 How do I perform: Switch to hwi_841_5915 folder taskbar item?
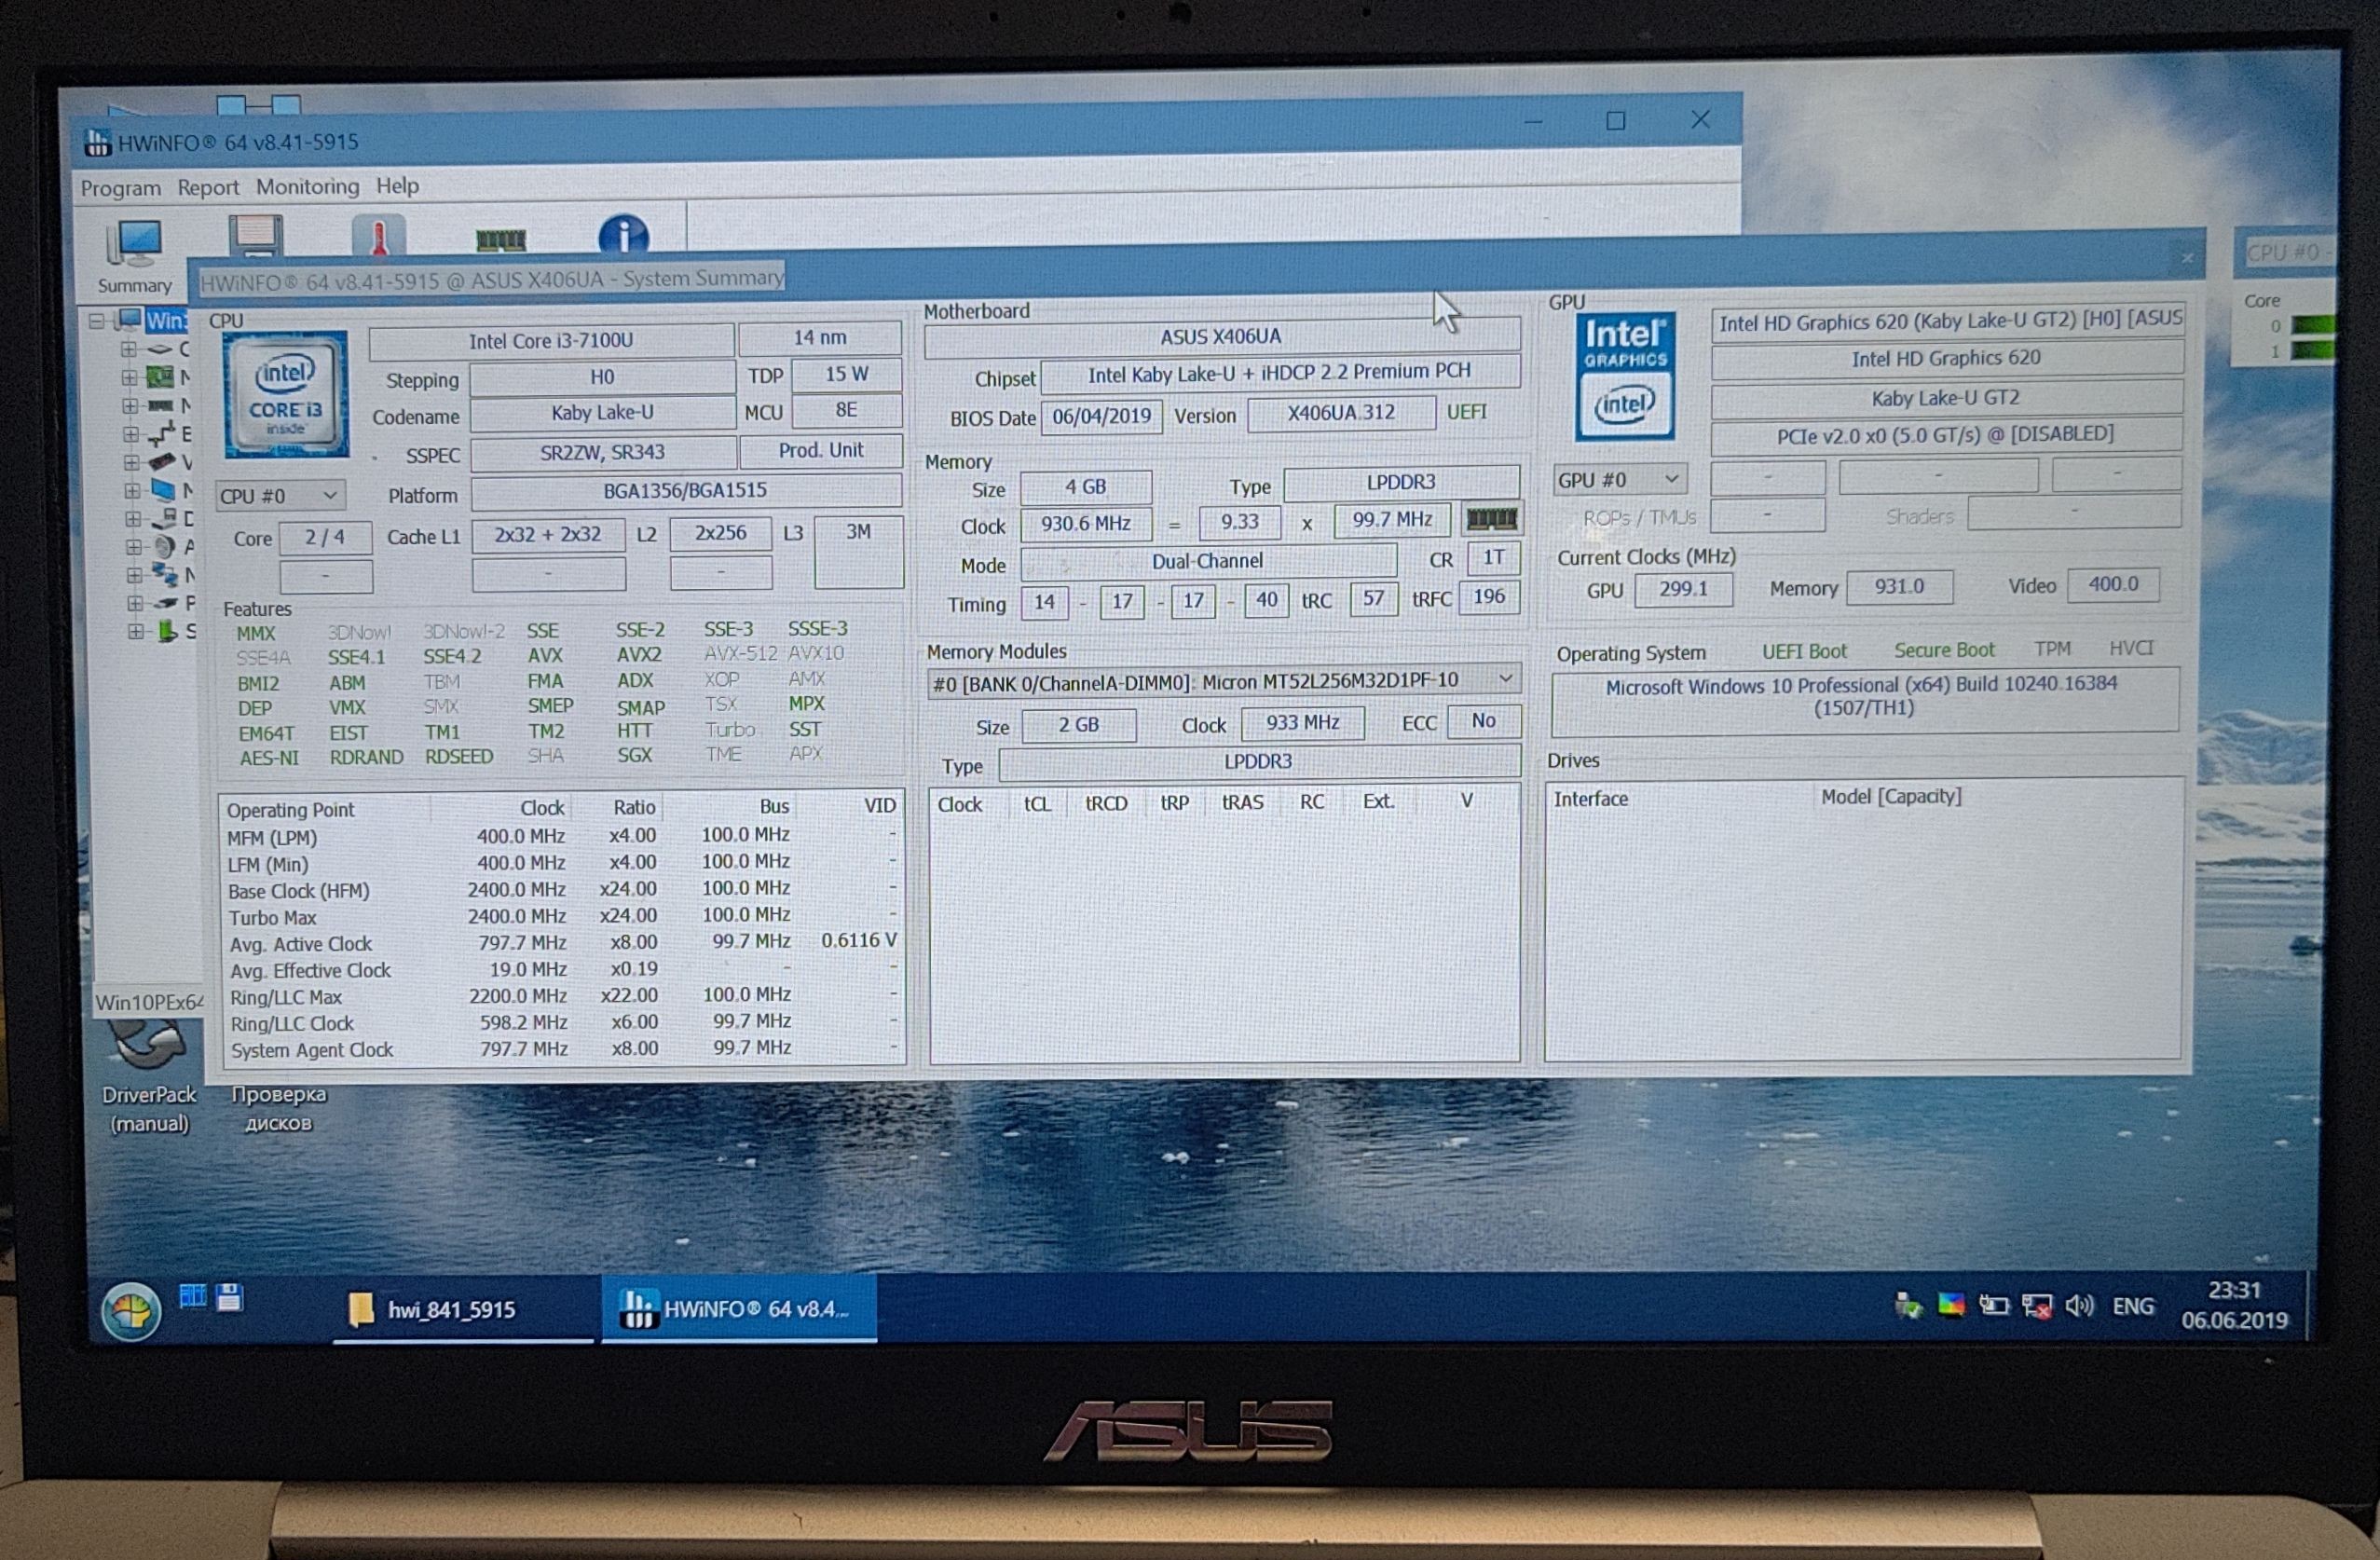(x=464, y=1310)
